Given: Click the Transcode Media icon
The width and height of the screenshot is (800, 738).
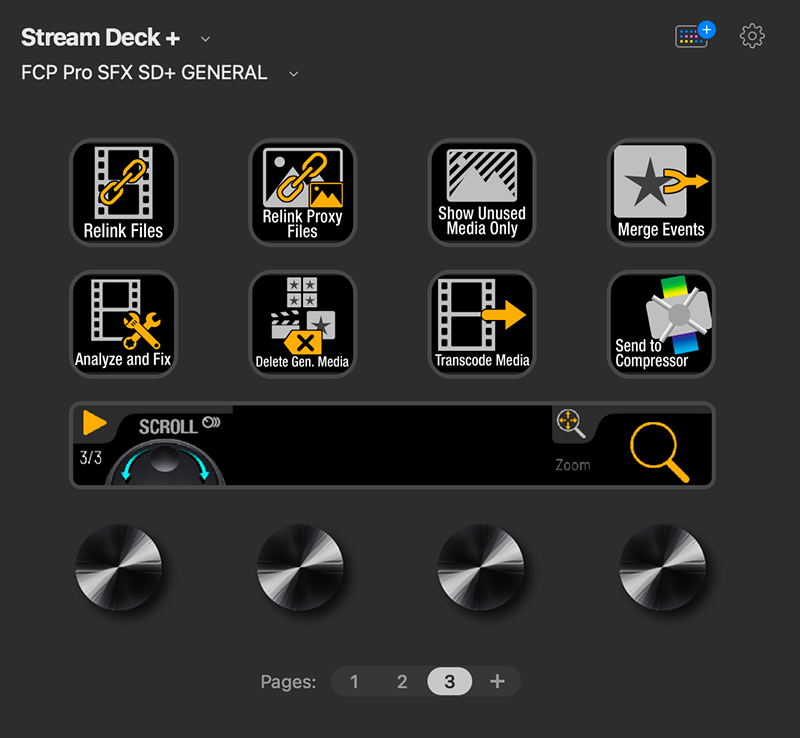Looking at the screenshot, I should tap(481, 324).
